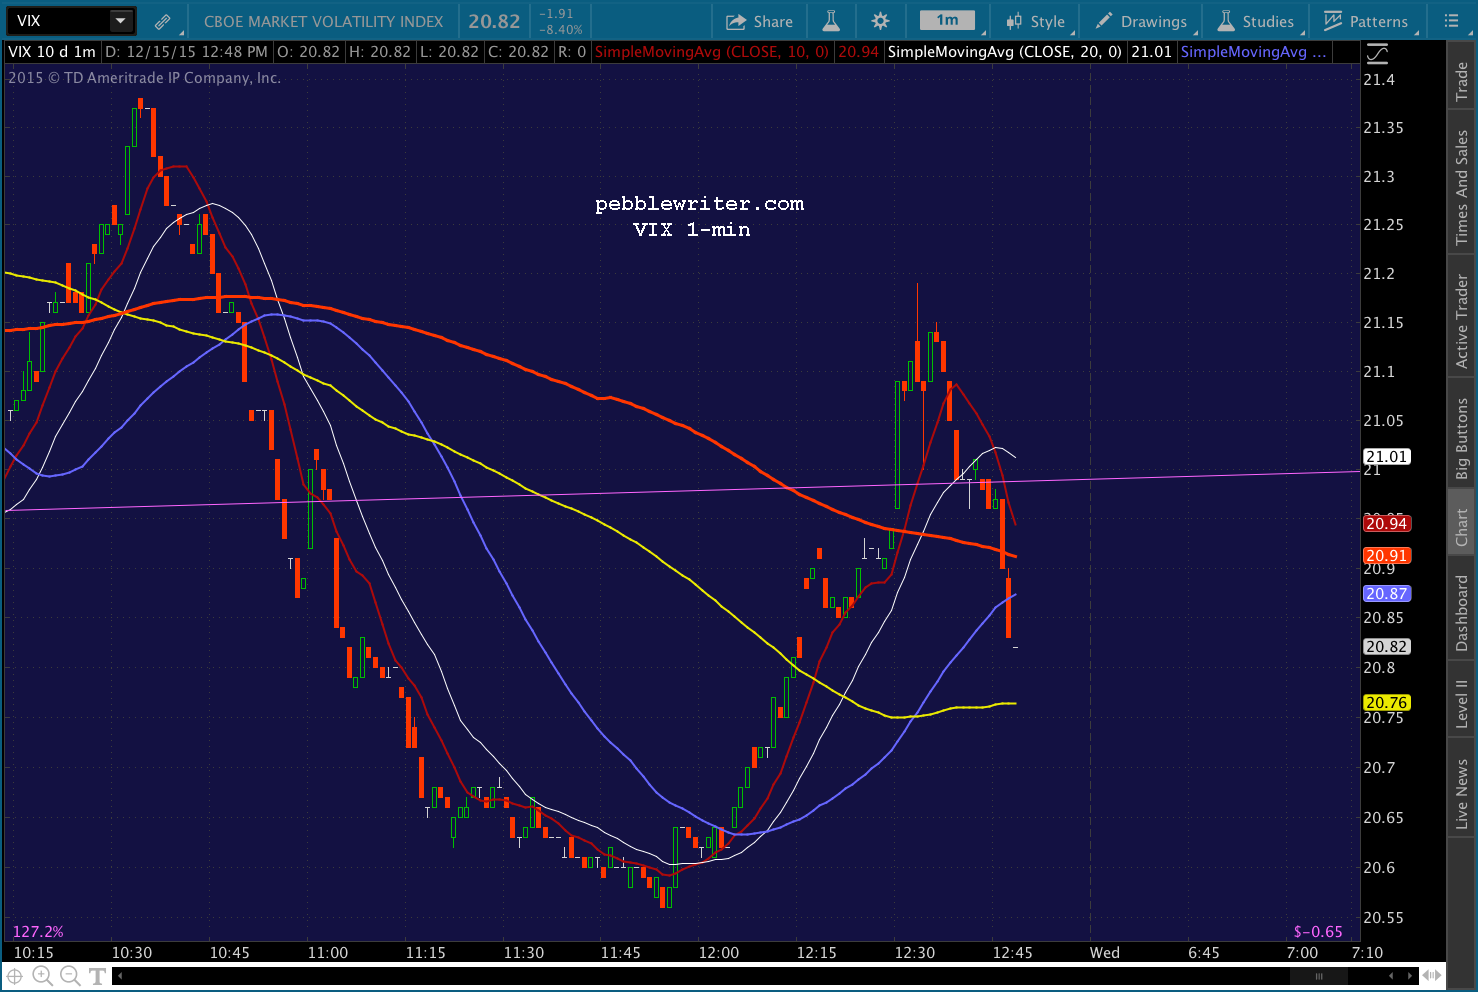
Task: Click the Share button
Action: (759, 21)
